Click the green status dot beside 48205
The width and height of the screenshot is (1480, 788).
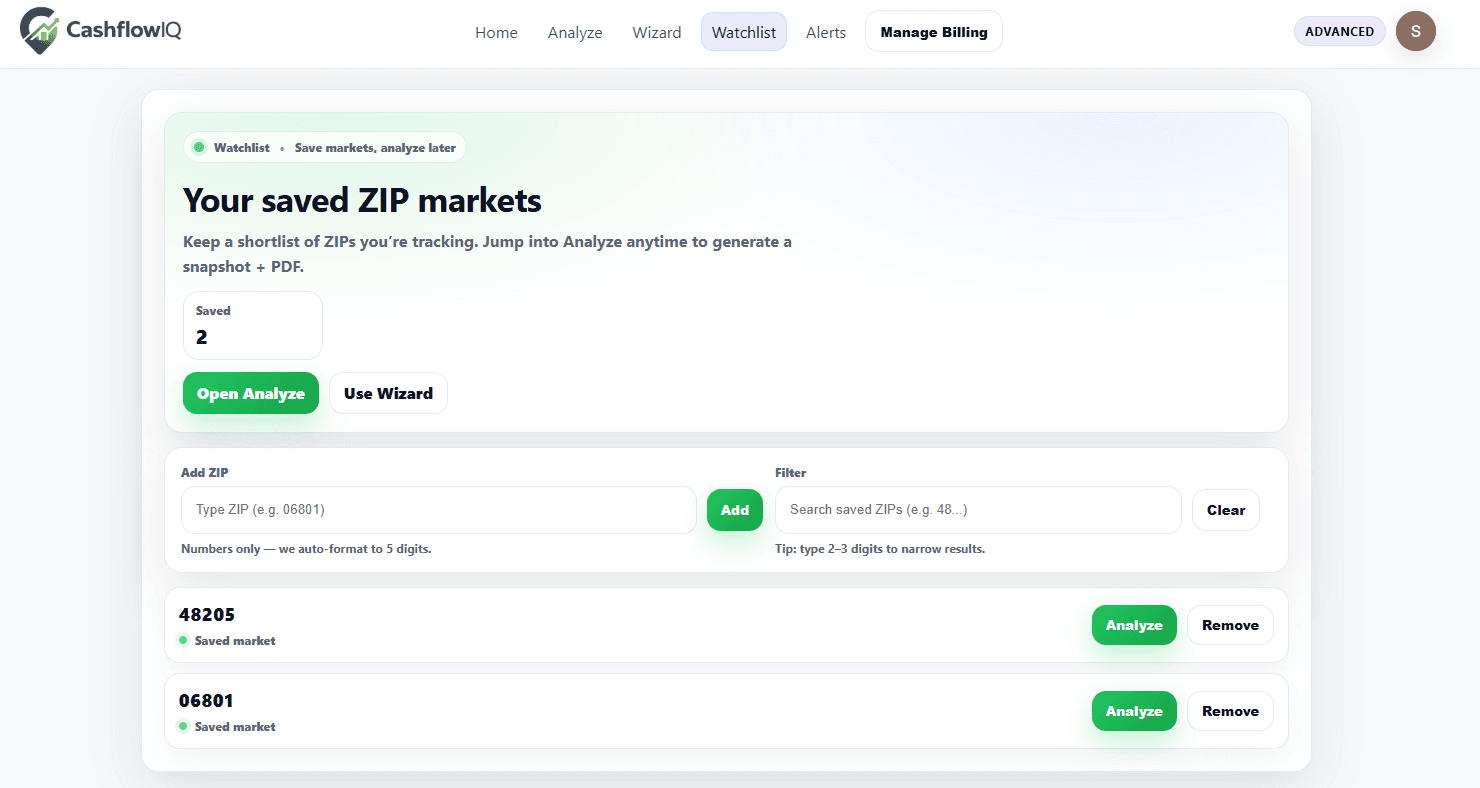pos(183,640)
